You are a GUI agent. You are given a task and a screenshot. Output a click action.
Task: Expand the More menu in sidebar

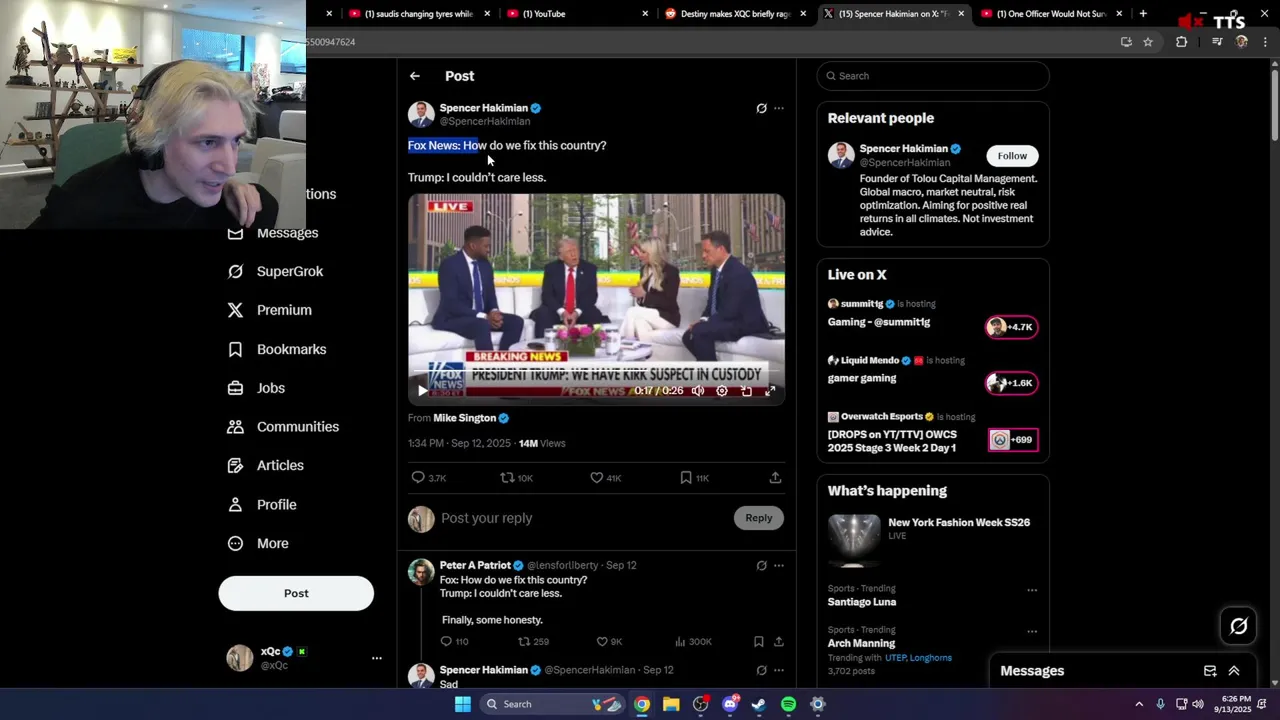click(258, 544)
